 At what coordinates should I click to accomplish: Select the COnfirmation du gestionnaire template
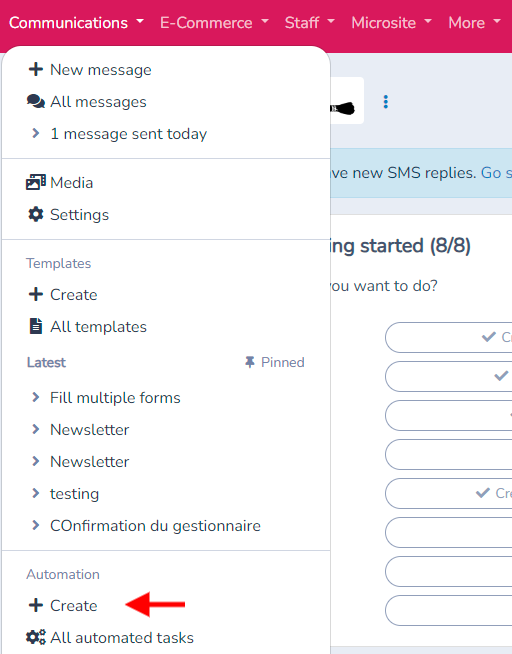(155, 526)
